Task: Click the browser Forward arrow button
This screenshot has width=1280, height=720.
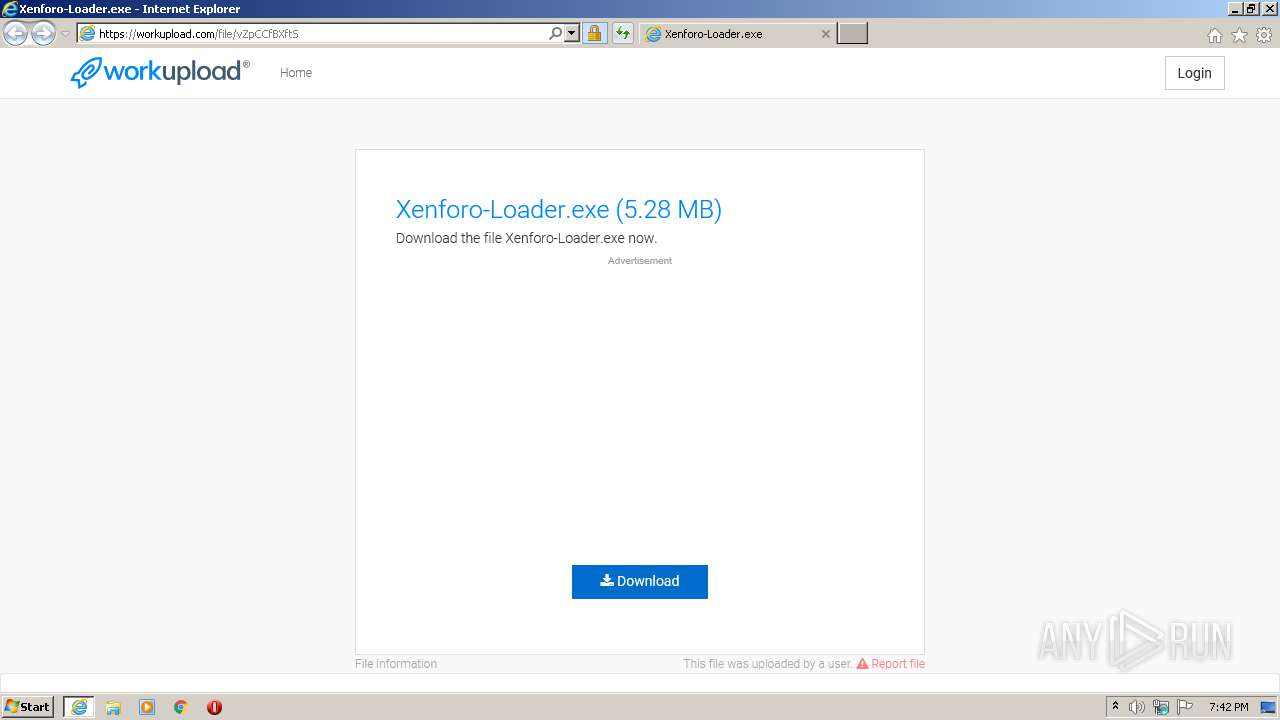Action: point(43,34)
